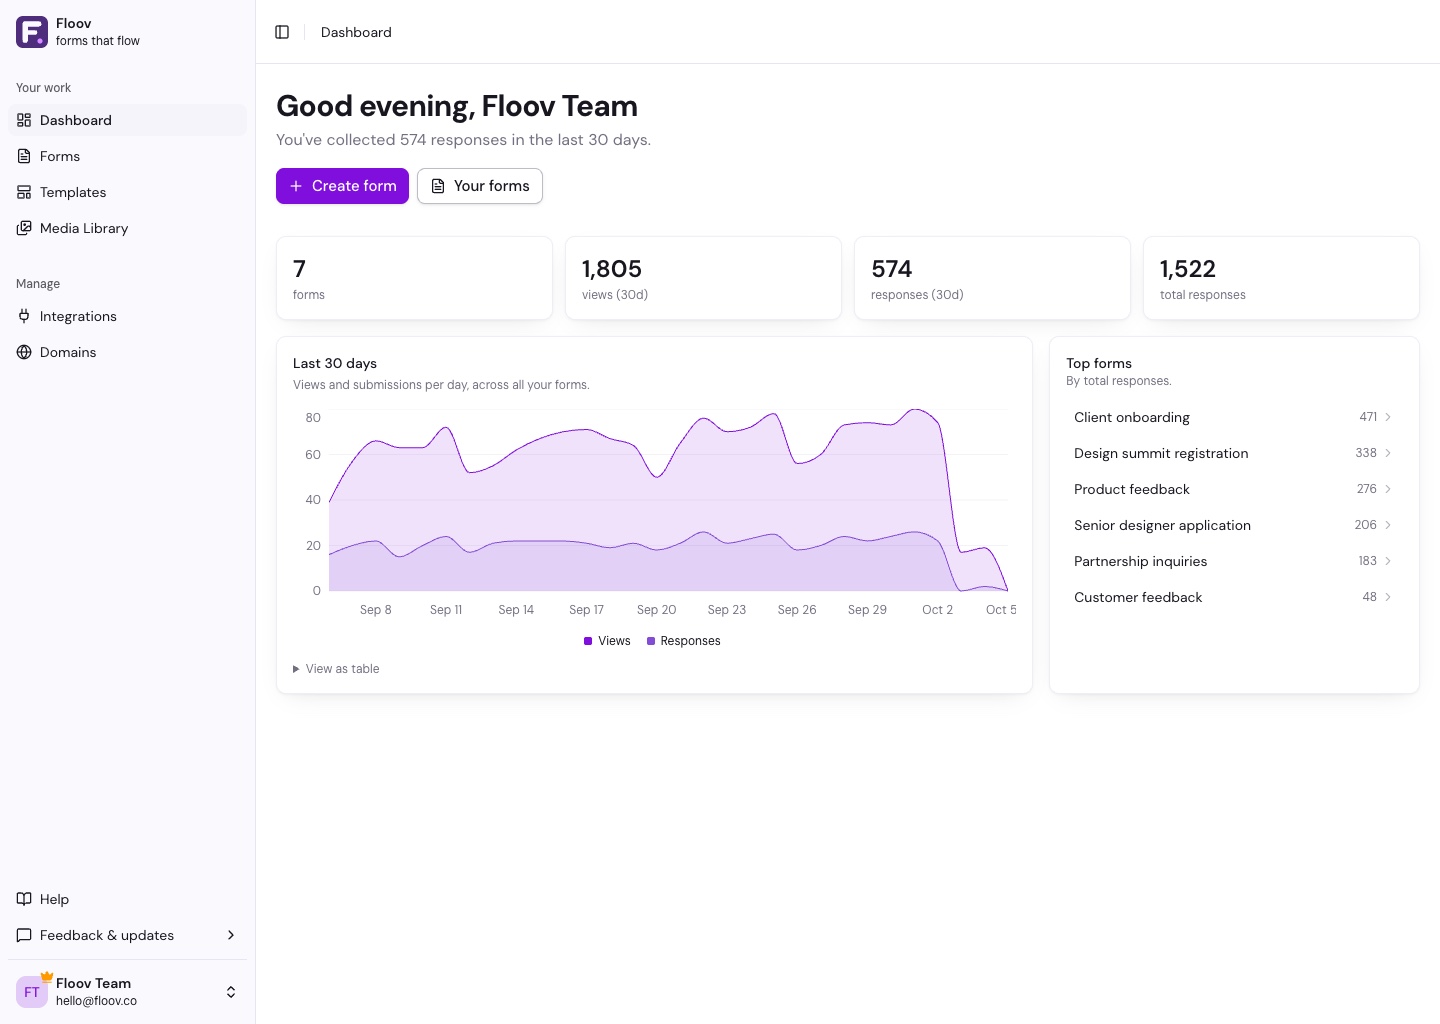Viewport: 1440px width, 1024px height.
Task: Toggle the Responses legend series
Action: click(x=684, y=641)
